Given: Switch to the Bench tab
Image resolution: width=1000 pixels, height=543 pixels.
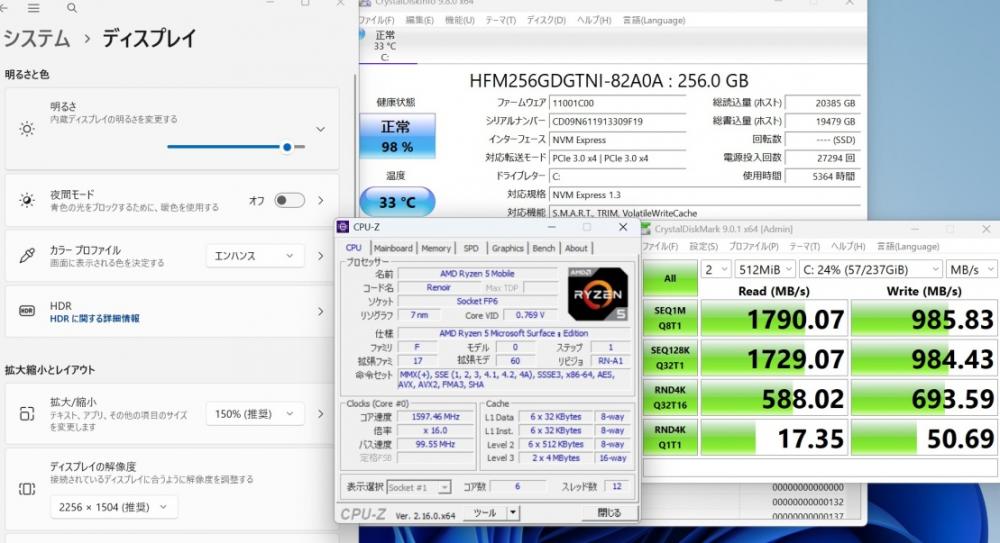Looking at the screenshot, I should coord(543,248).
